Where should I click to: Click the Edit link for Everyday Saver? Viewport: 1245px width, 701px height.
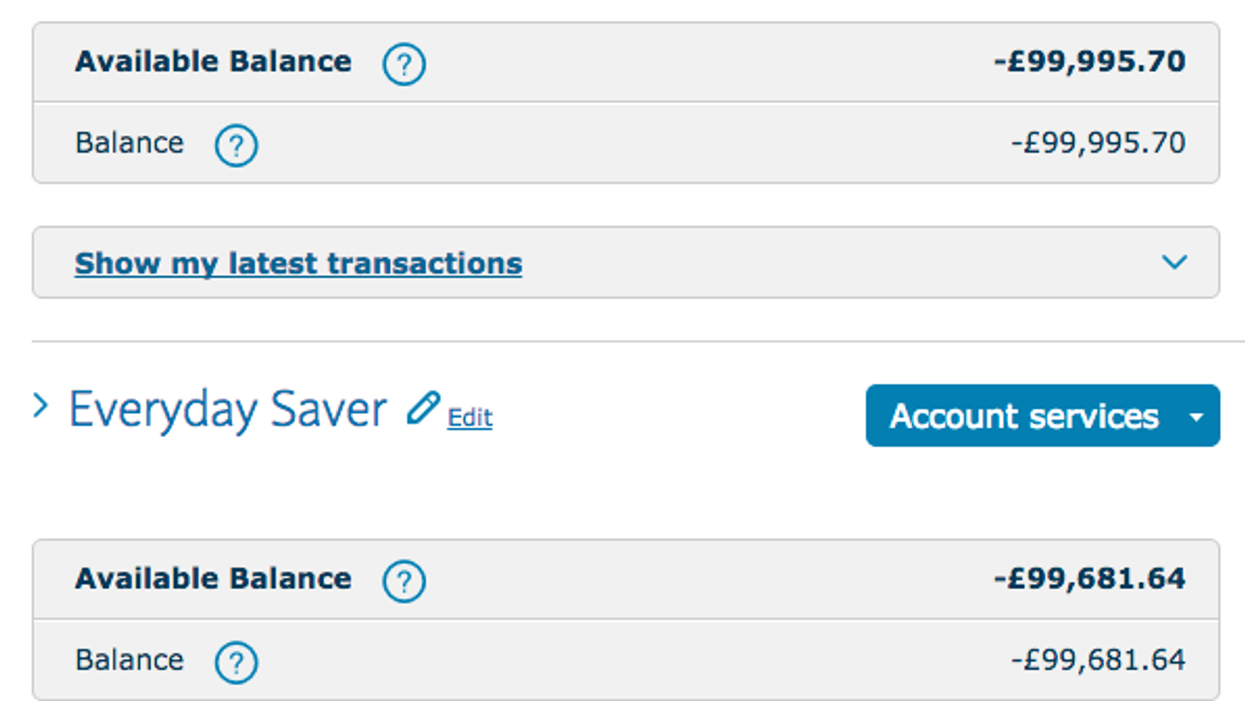tap(470, 417)
